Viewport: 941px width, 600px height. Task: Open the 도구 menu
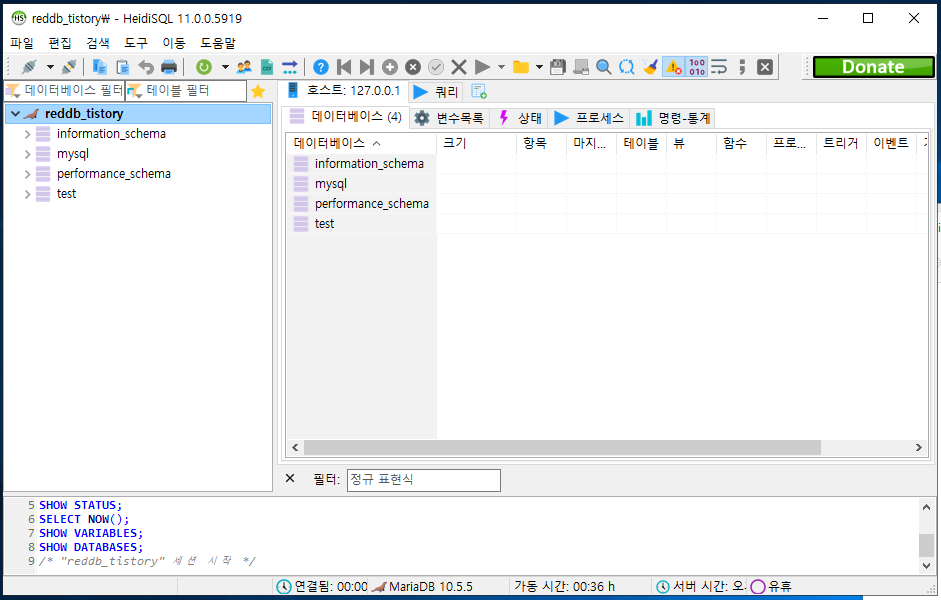point(136,43)
